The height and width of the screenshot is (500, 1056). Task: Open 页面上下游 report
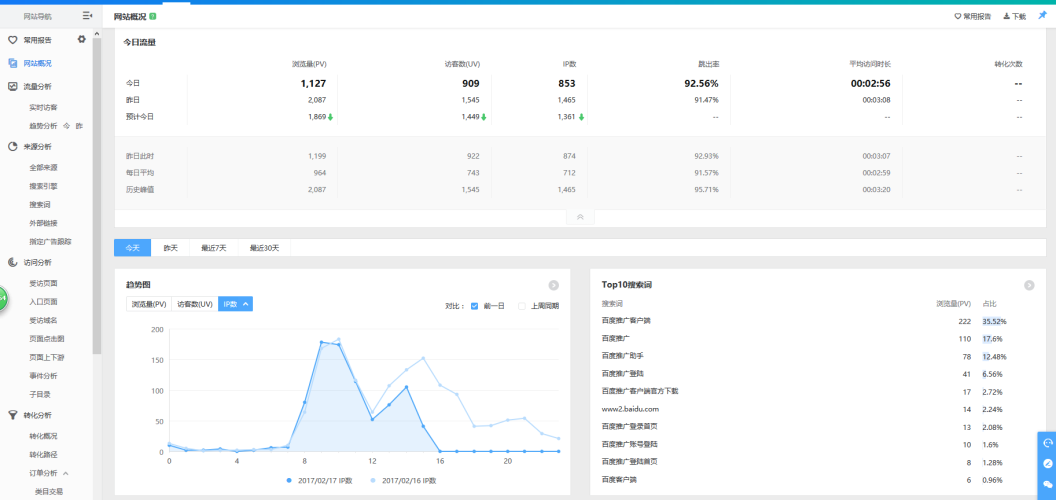(46, 357)
